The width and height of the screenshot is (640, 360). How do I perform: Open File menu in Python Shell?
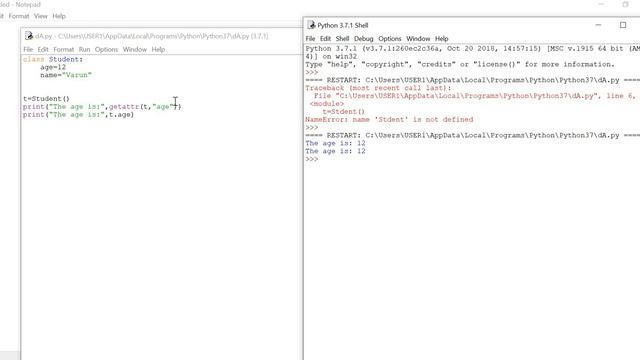[x=310, y=39]
